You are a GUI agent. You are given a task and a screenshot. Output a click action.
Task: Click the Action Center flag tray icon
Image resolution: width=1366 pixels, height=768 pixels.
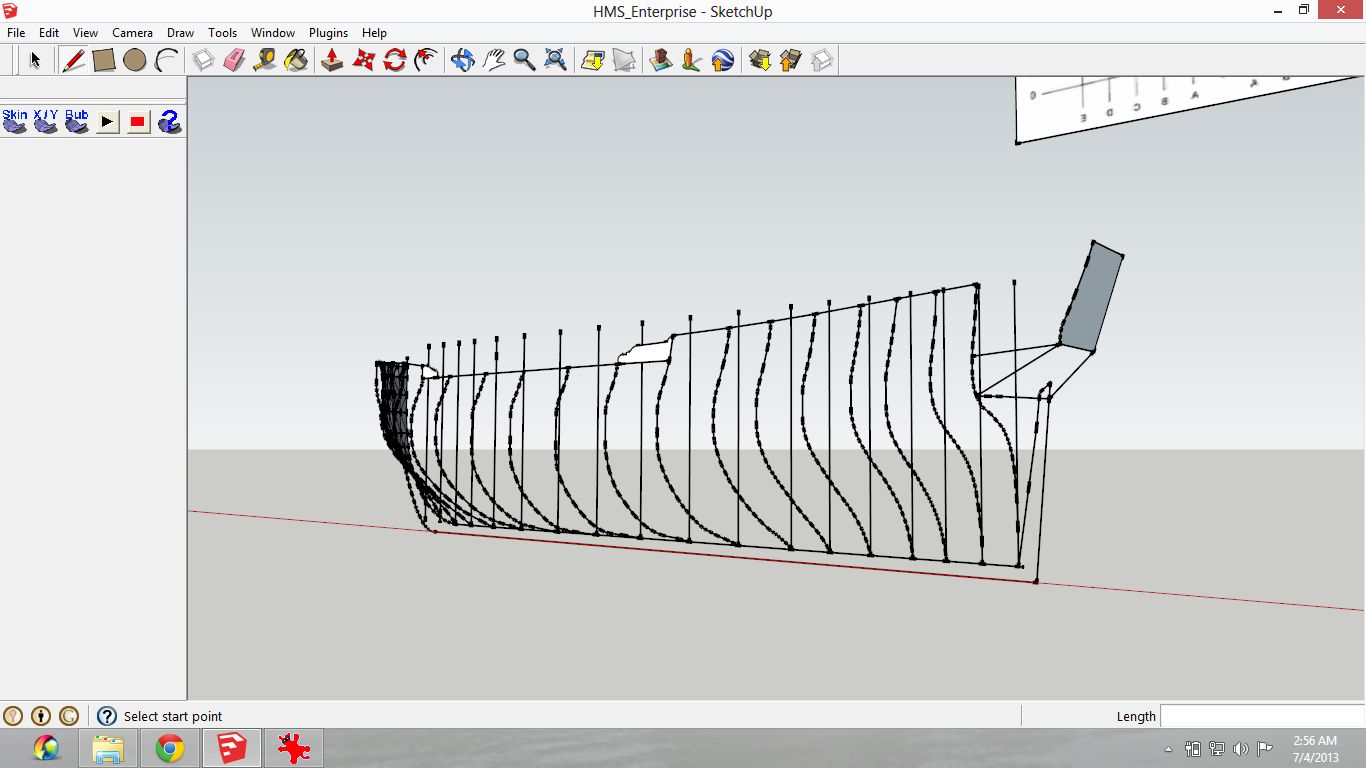tap(1265, 748)
